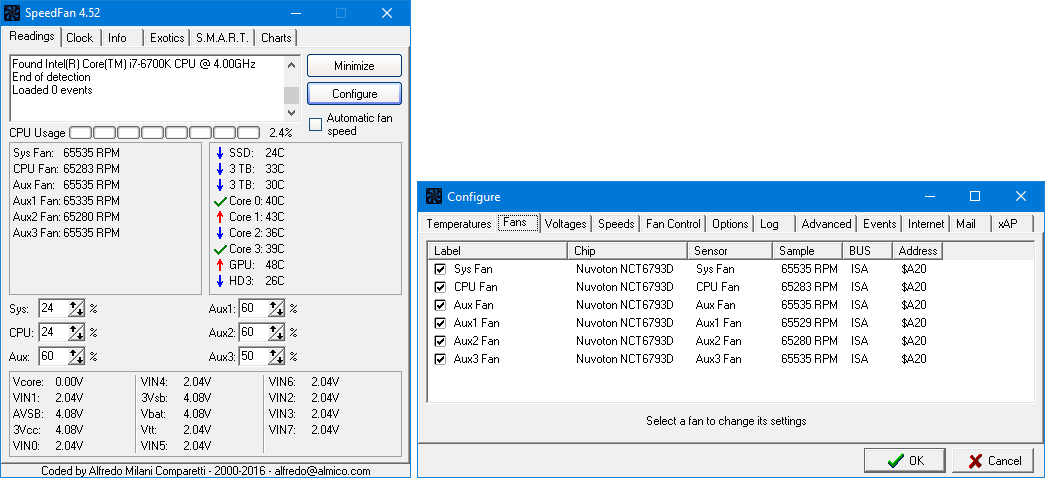Screen dimensions: 1045x478
Task: Open the Voltages tab in Configure
Action: tap(565, 224)
